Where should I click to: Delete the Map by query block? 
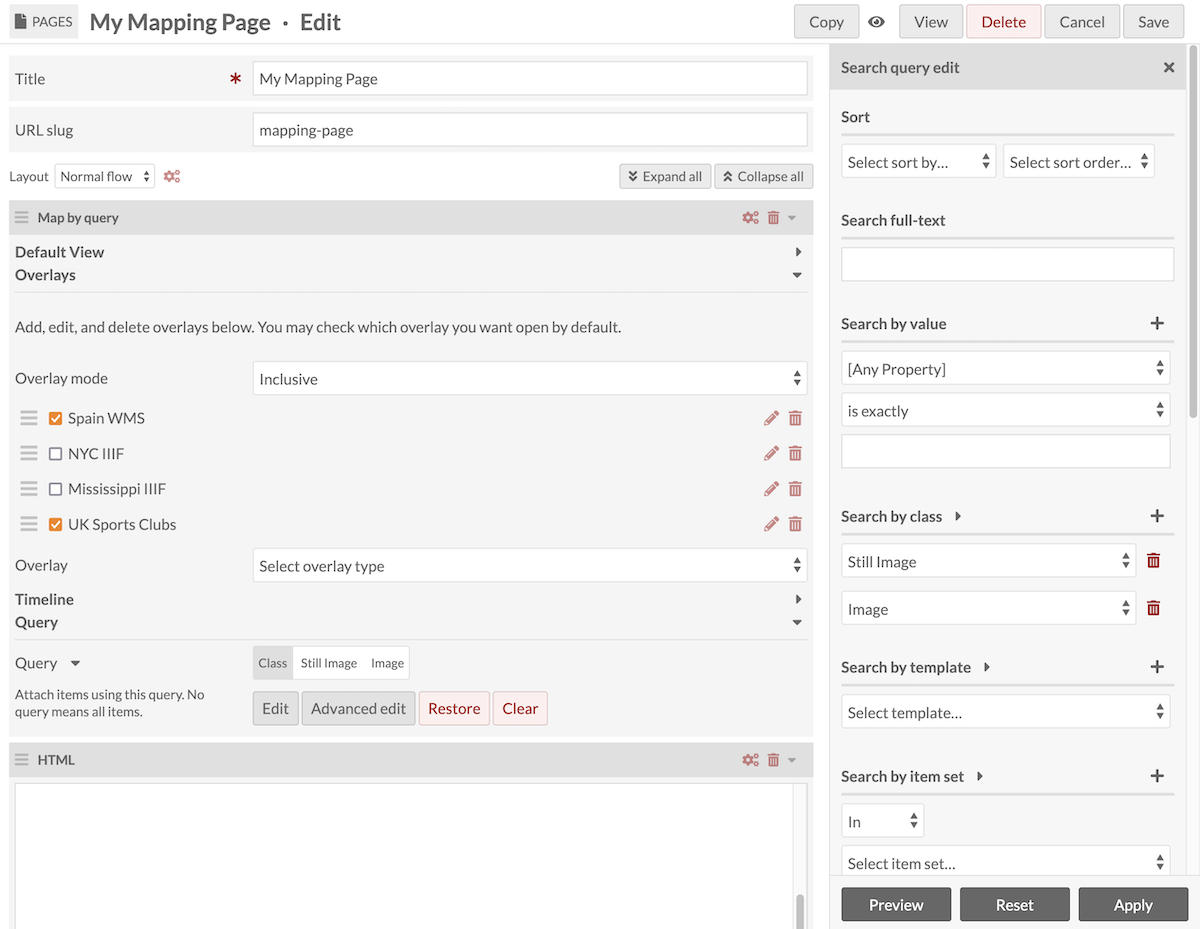(773, 217)
